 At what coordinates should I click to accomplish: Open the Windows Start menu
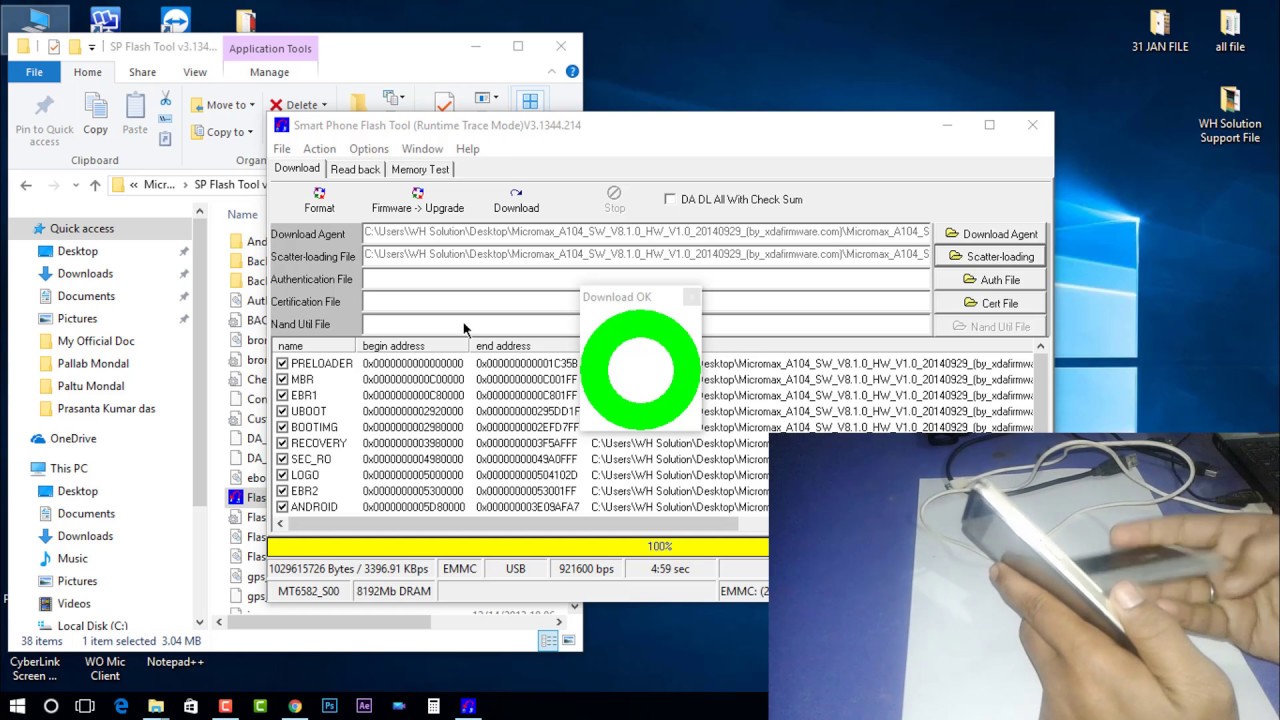(x=17, y=706)
